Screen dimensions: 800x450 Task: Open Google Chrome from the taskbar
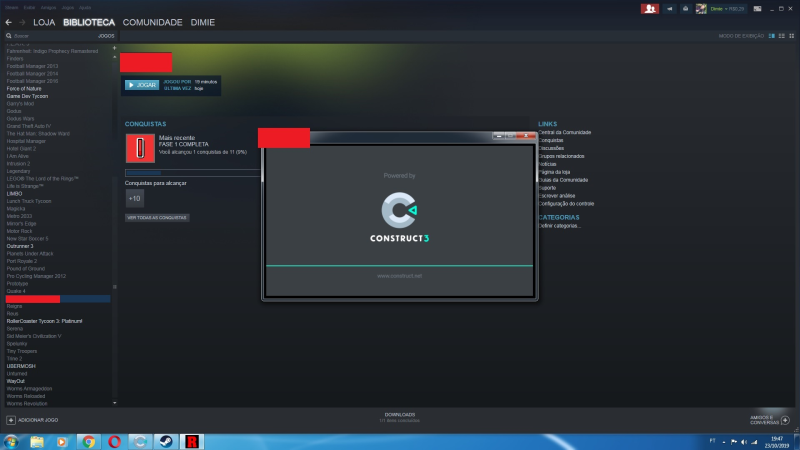click(89, 442)
